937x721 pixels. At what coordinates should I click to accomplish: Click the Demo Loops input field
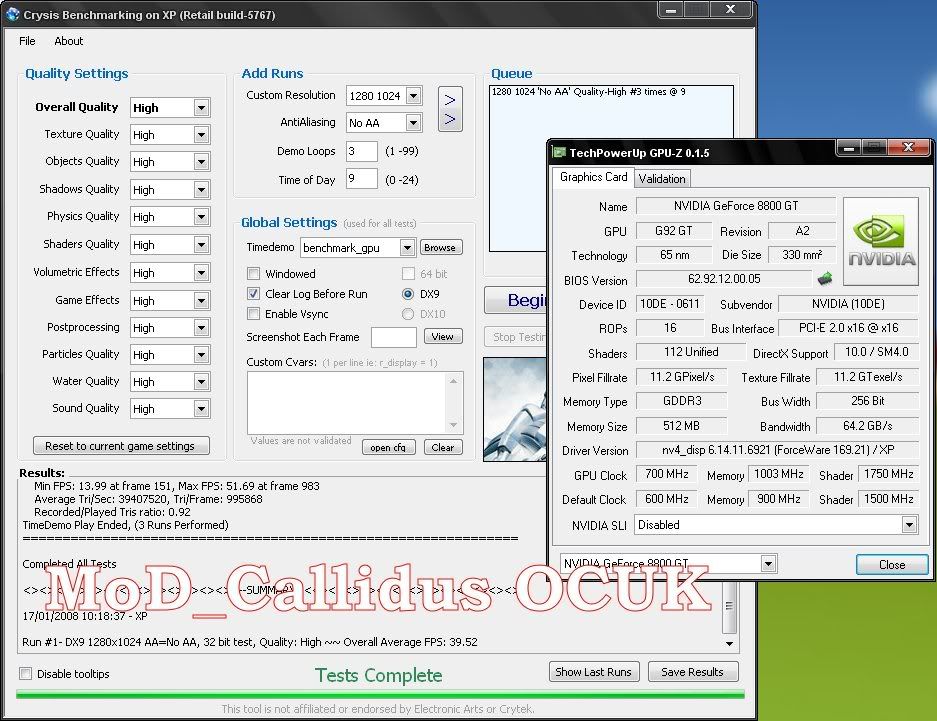362,151
